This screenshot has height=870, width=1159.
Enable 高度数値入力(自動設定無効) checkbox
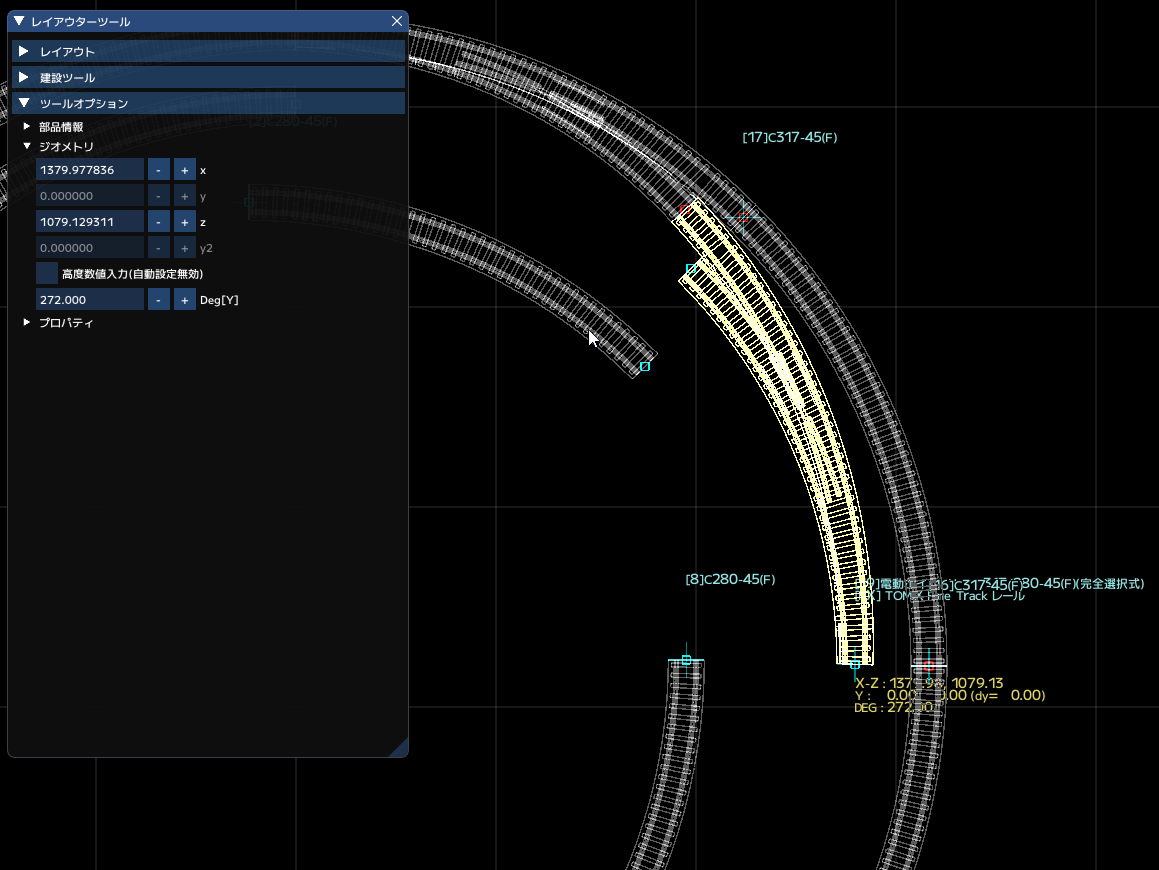[x=47, y=273]
